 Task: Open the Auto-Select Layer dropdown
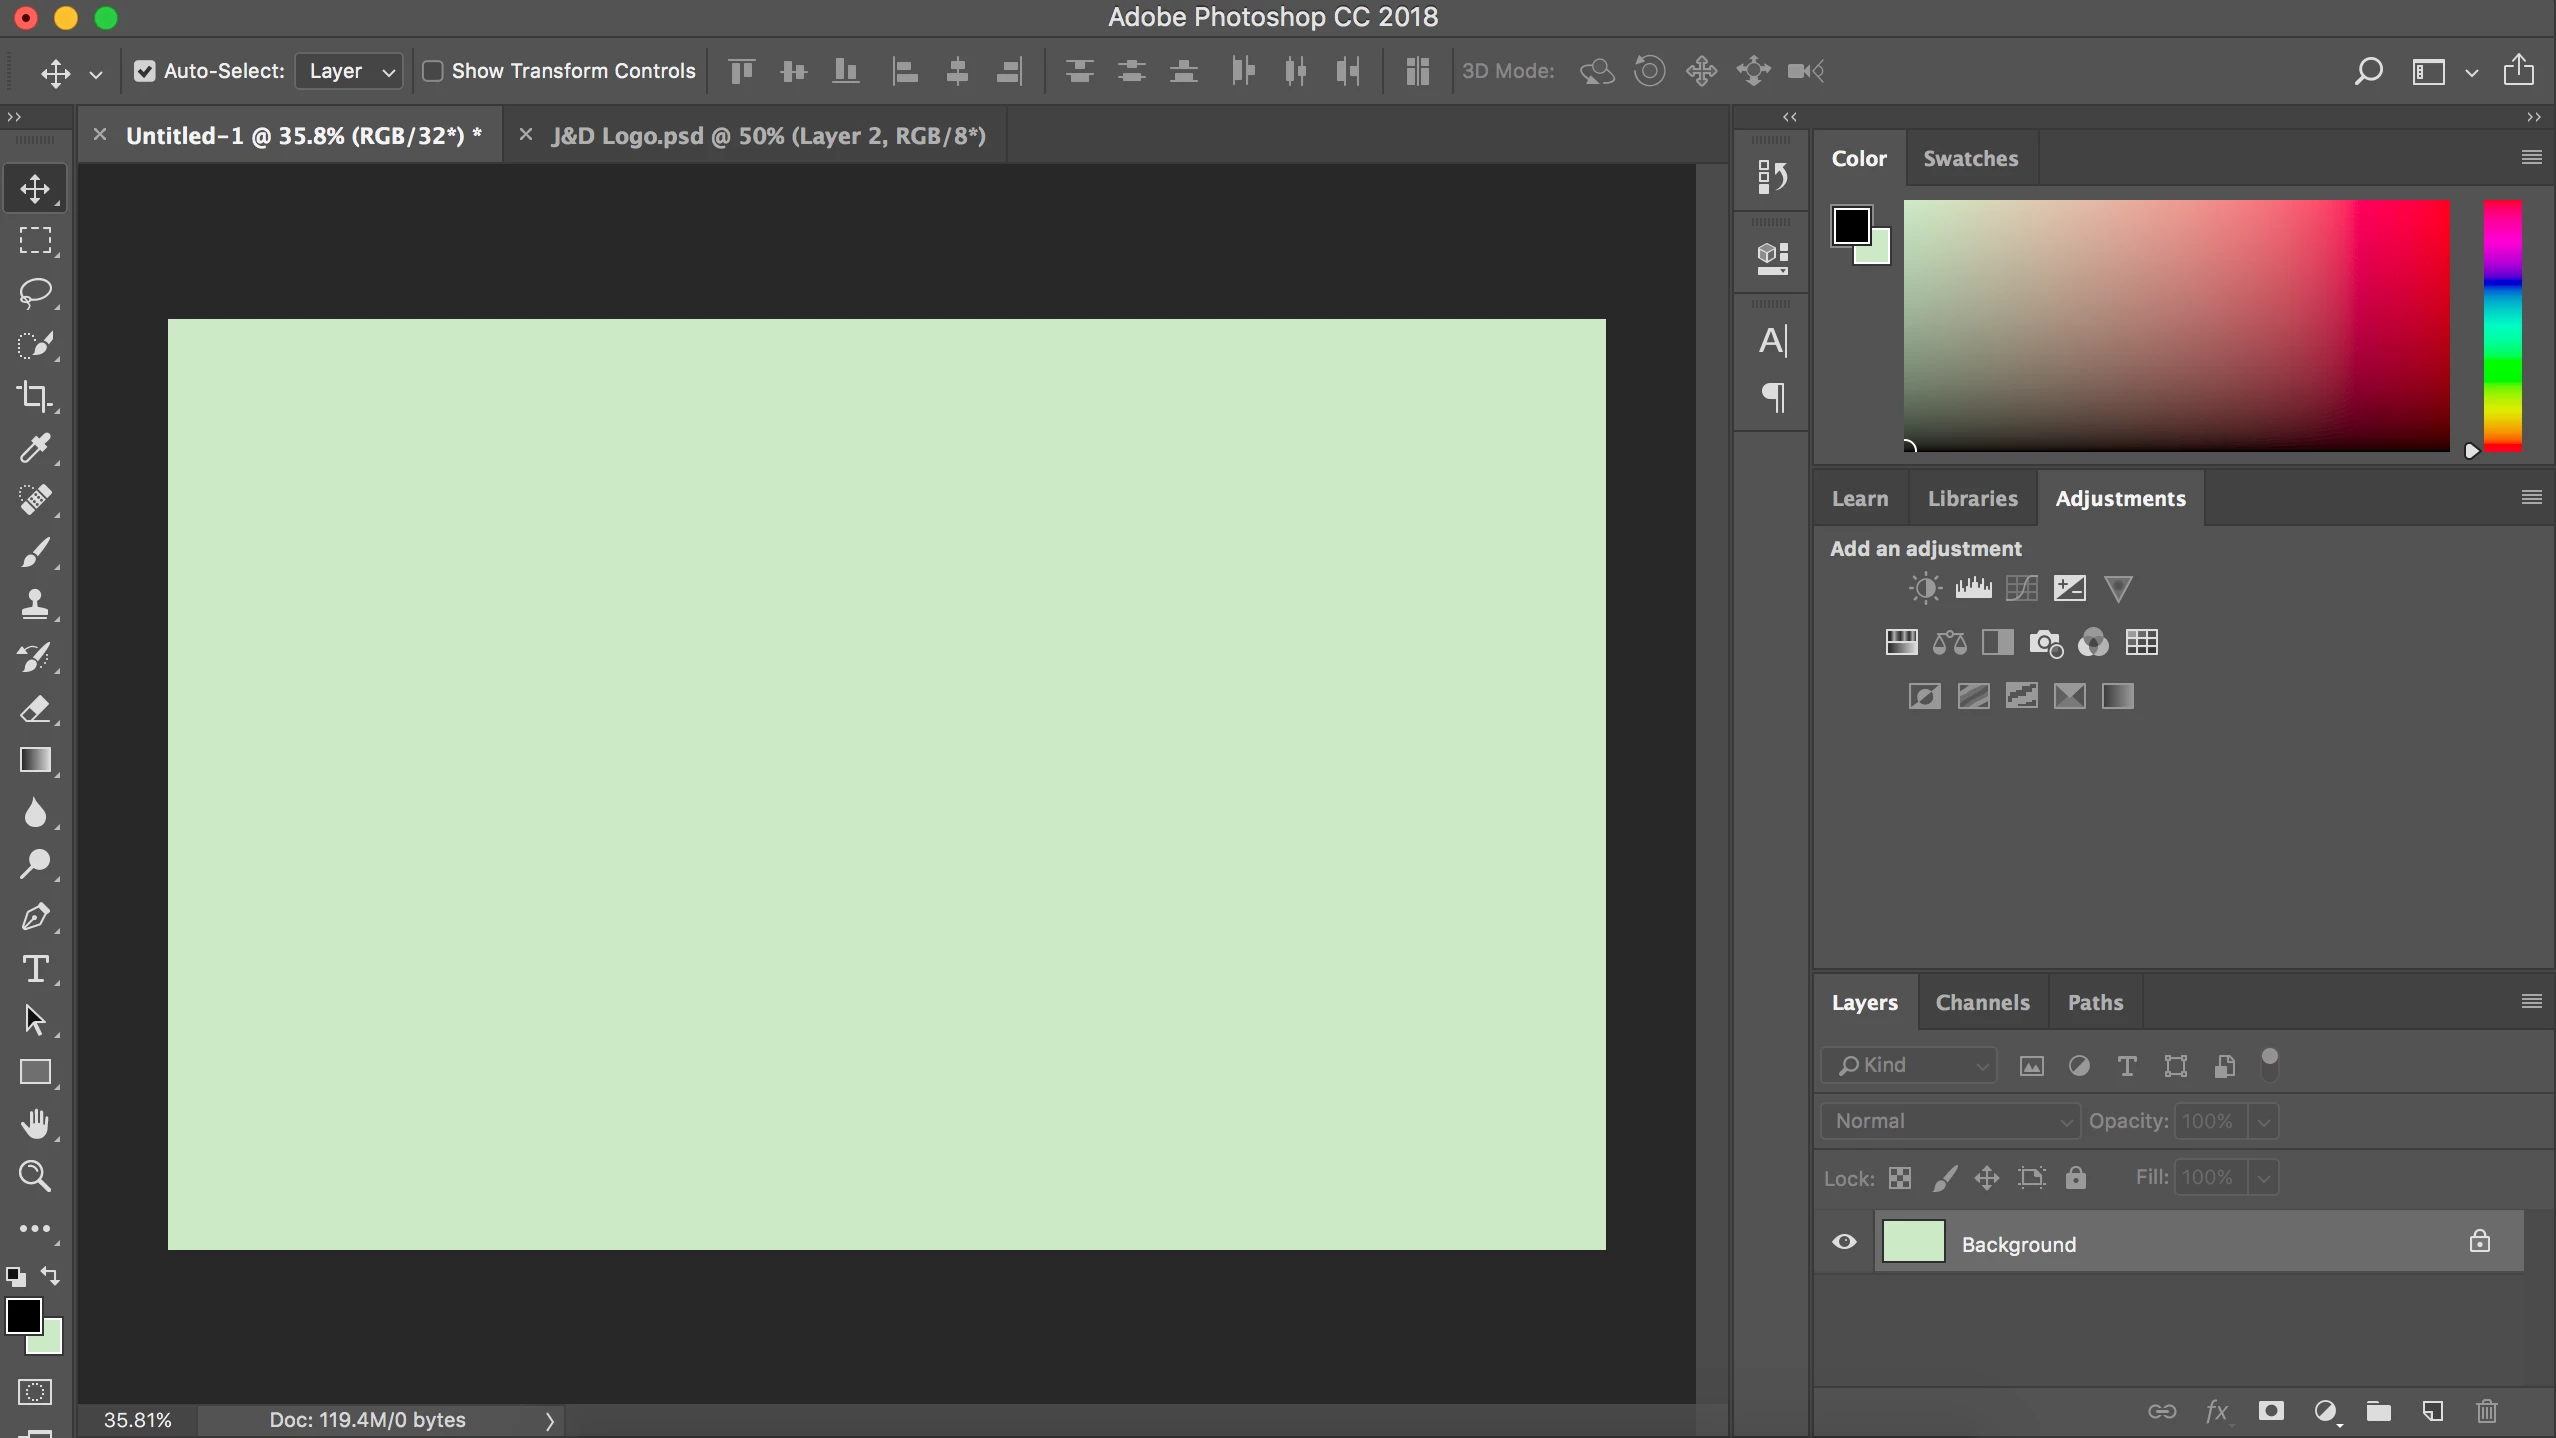click(x=349, y=71)
